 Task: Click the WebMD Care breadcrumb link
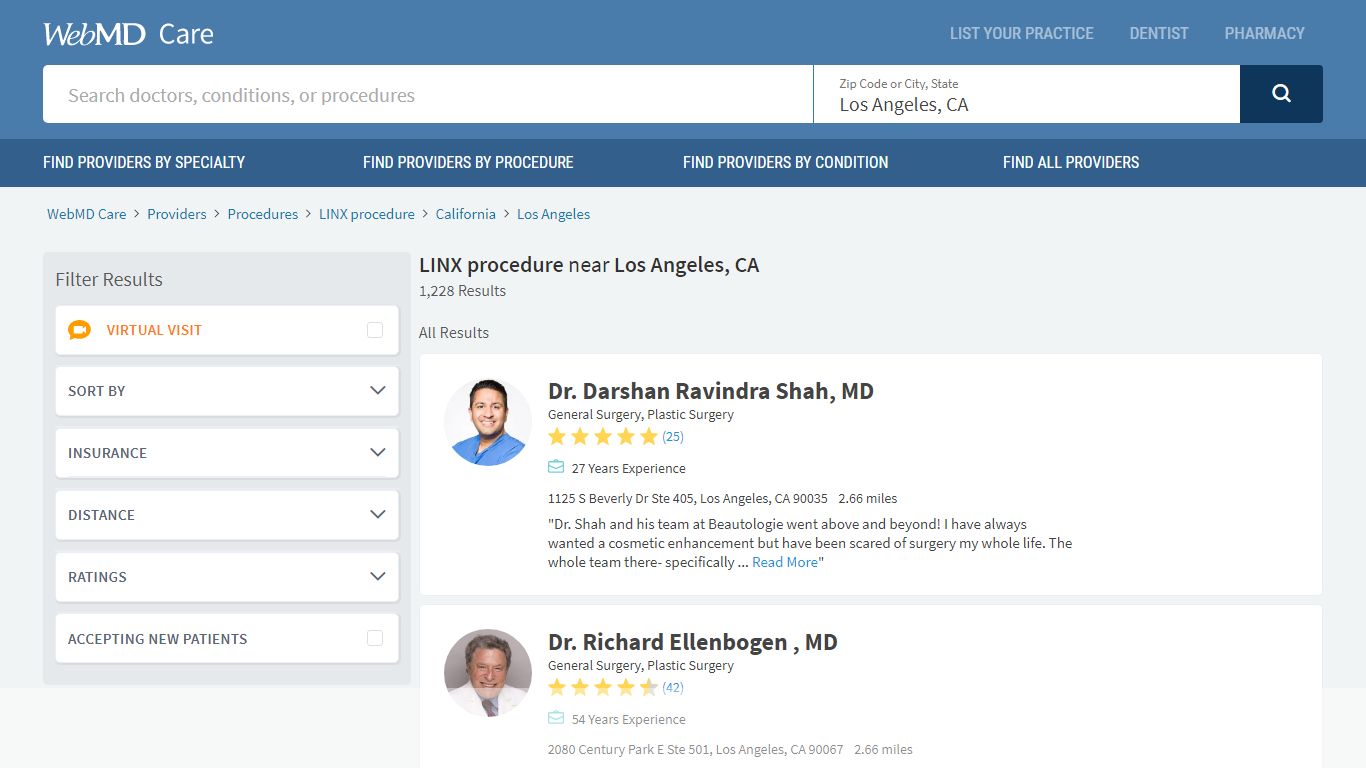(87, 214)
